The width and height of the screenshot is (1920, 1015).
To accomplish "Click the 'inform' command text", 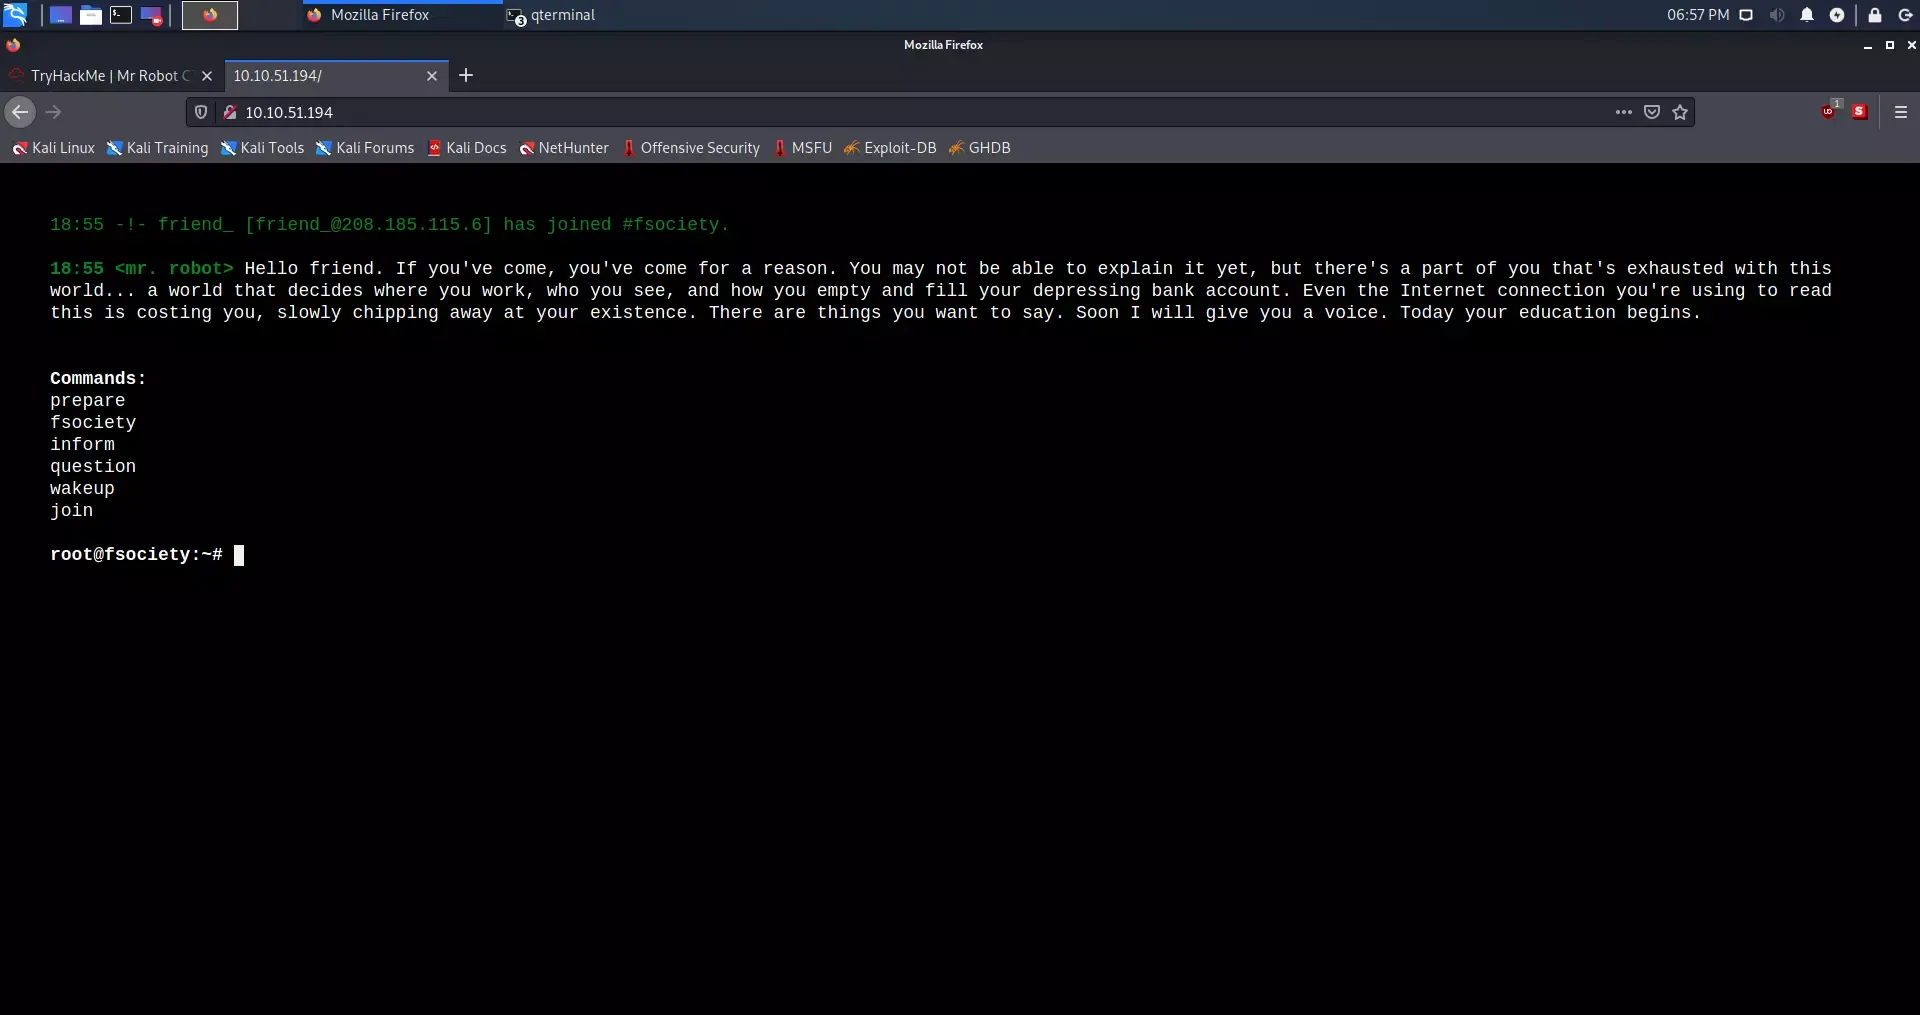I will (x=82, y=445).
